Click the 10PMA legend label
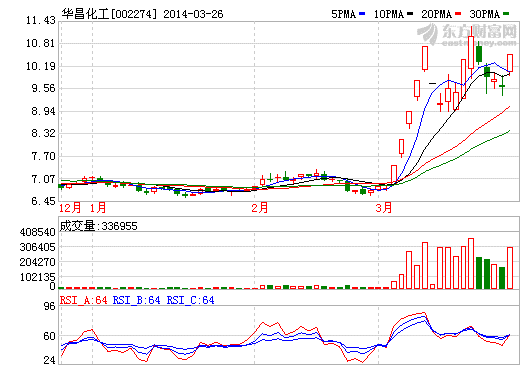 pos(389,14)
